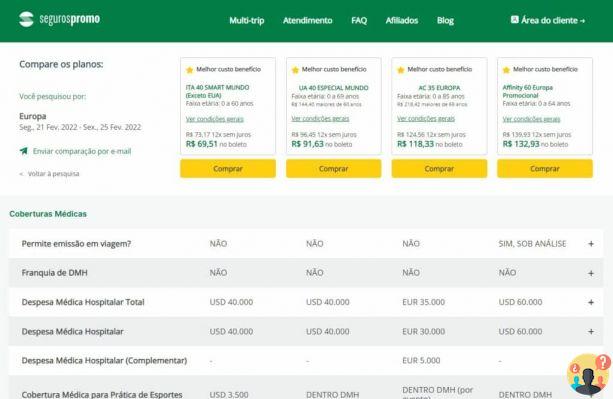
Task: Click the Cobertura Médica para Prática de Esportes label
Action: [x=102, y=394]
